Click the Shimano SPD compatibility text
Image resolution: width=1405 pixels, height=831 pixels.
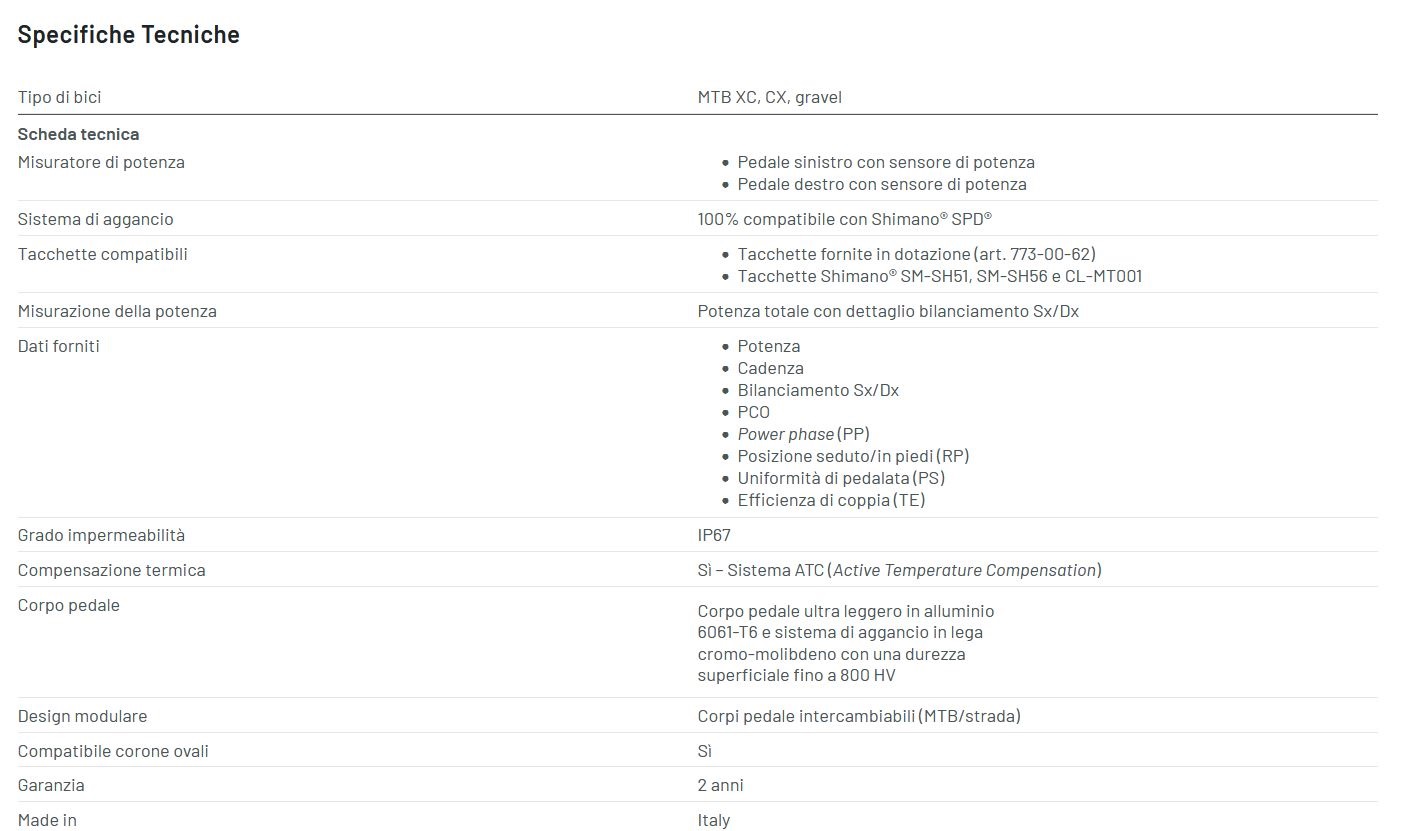(844, 219)
